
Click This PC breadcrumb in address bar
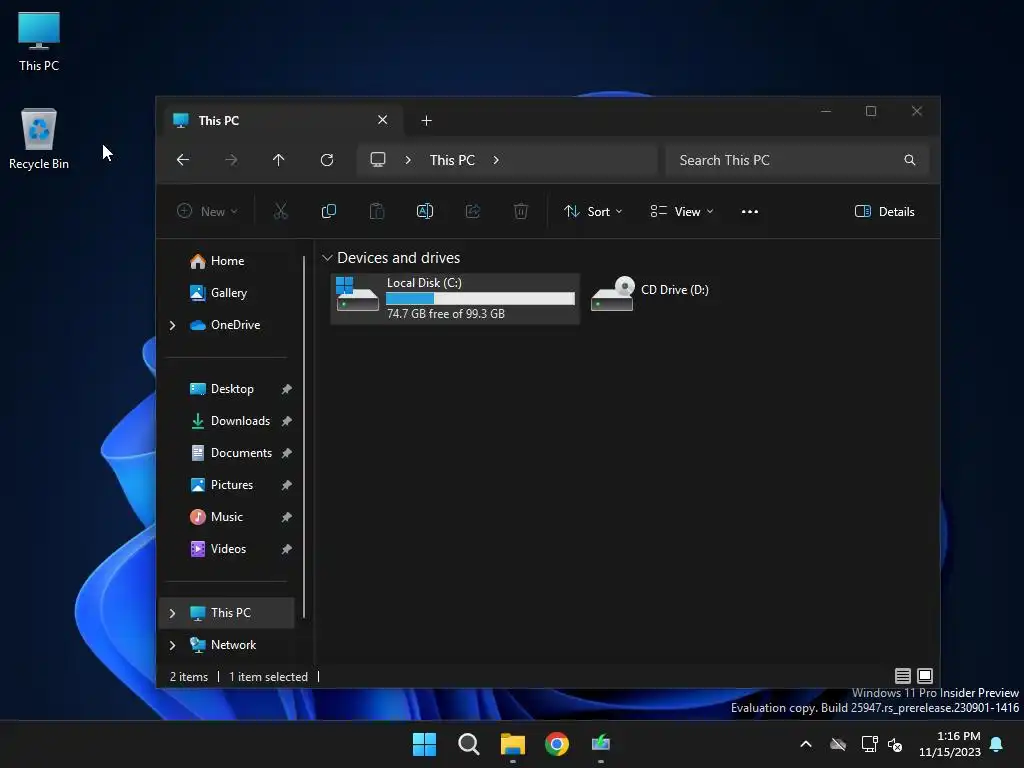tap(452, 160)
